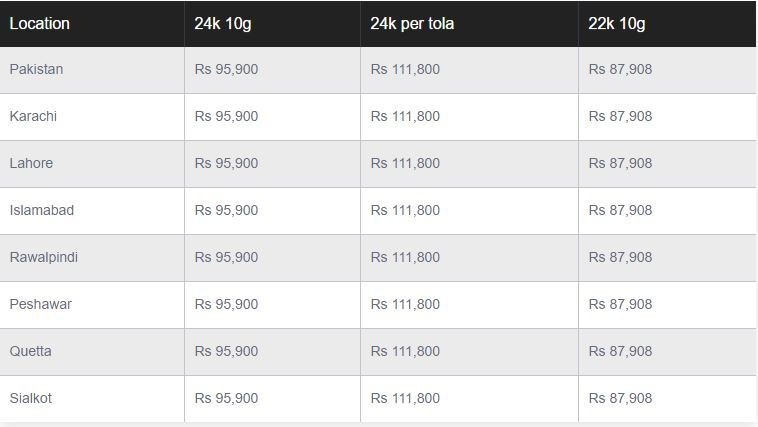Click Pakistan's 24k per tola price
This screenshot has height=427, width=758.
point(404,69)
